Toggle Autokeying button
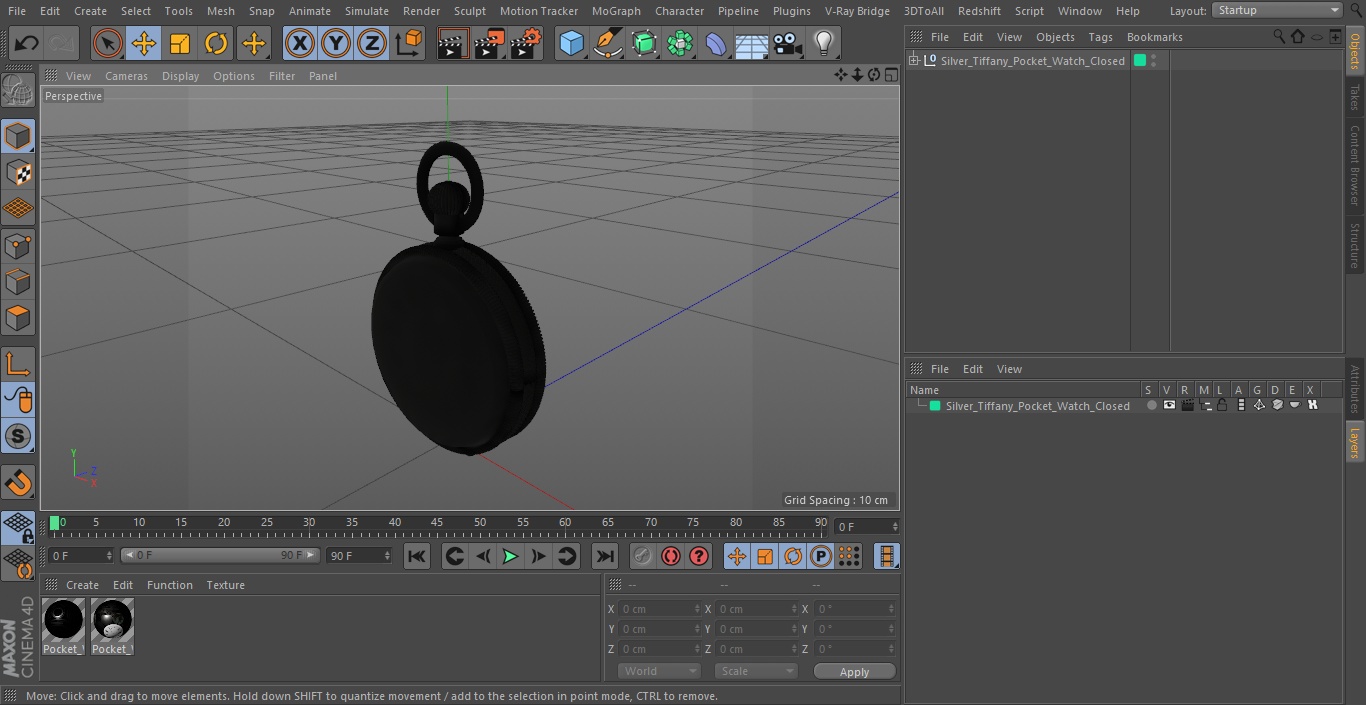The width and height of the screenshot is (1366, 705). coord(671,556)
